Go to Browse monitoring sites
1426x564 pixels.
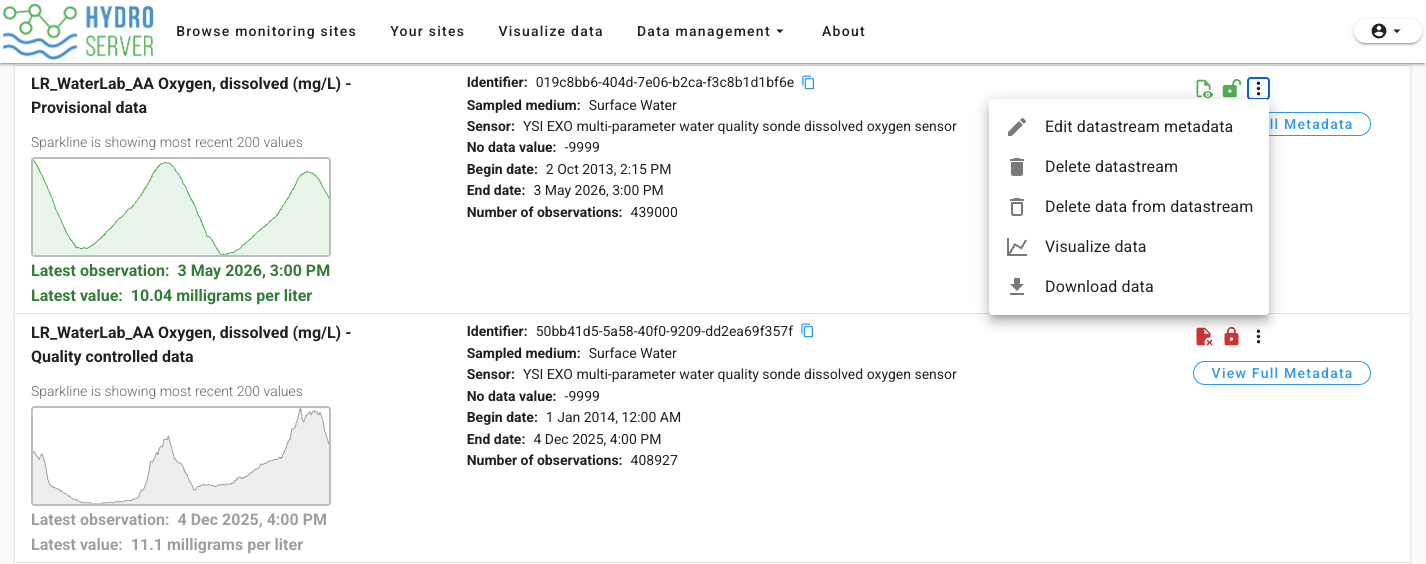click(x=266, y=31)
